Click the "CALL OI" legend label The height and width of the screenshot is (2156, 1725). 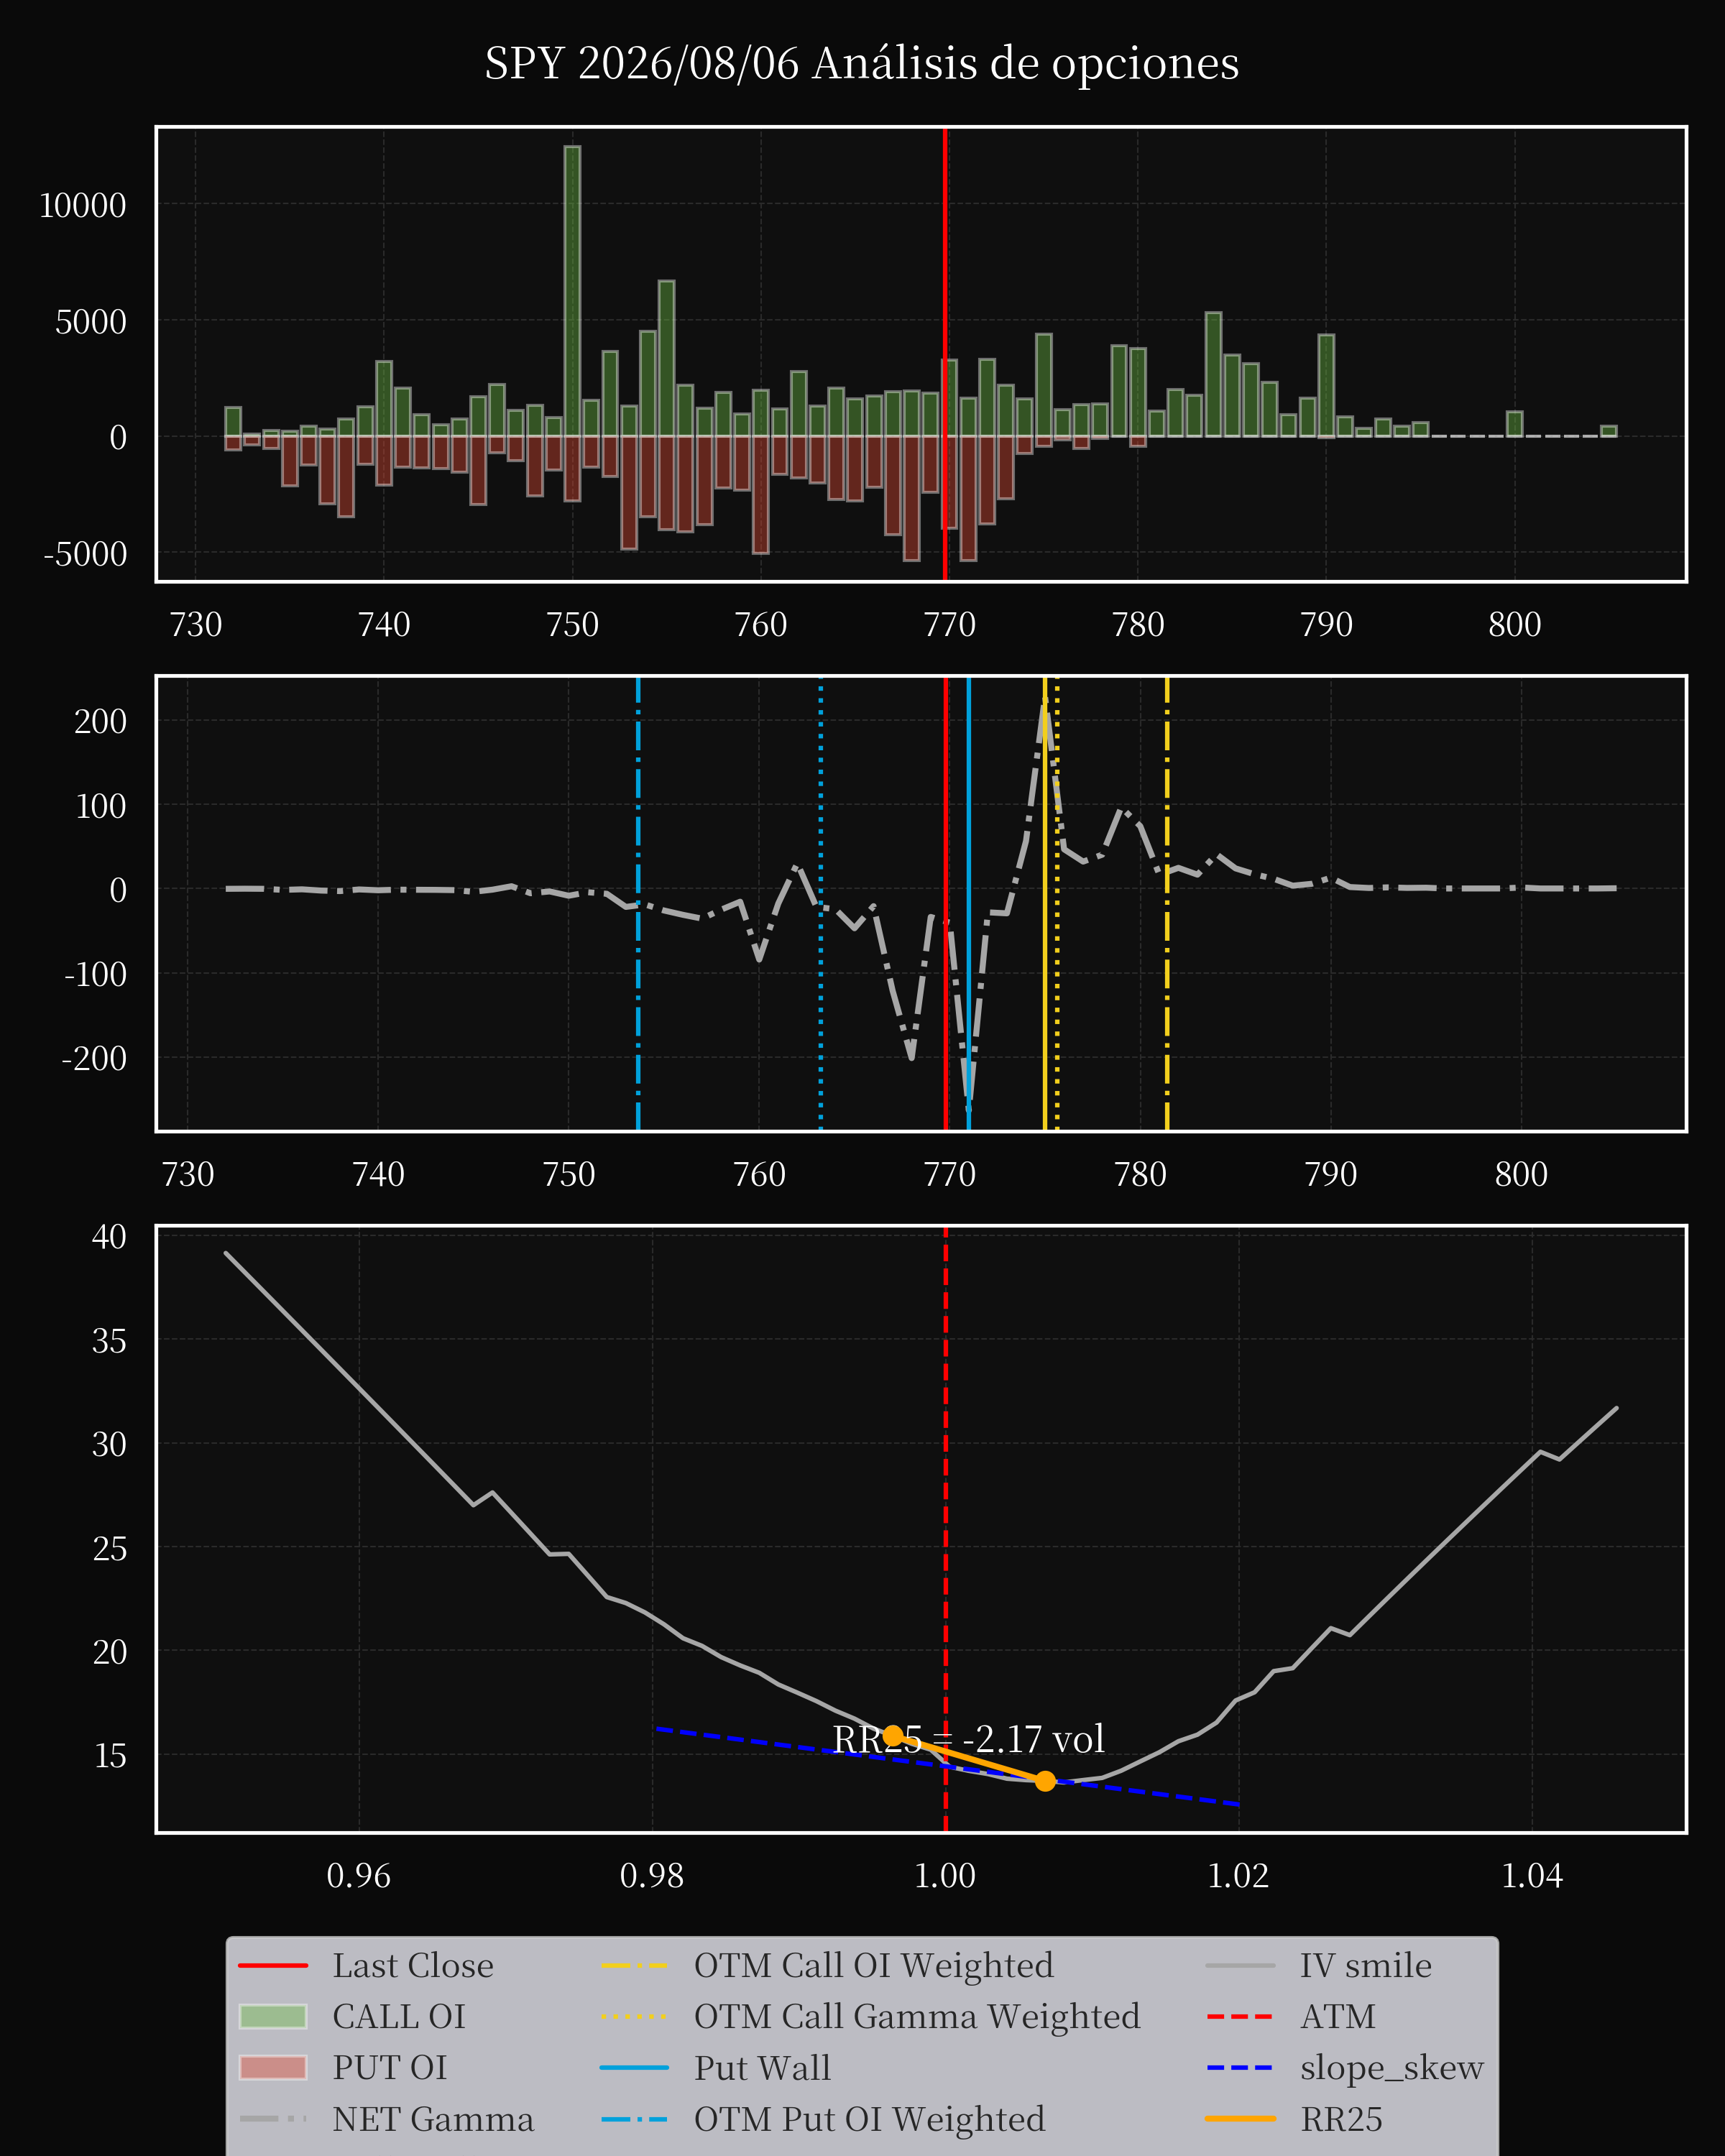coord(399,2017)
